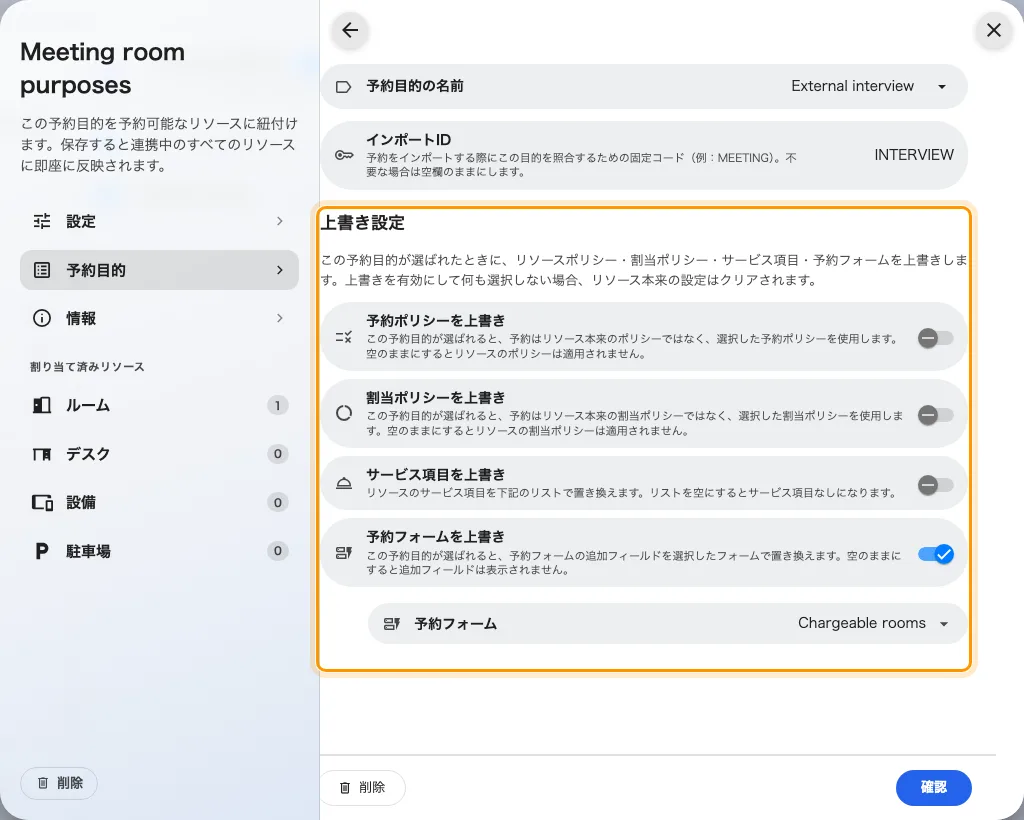The image size is (1024, 820).
Task: Click the room door icon next to ルーム
Action: [42, 405]
